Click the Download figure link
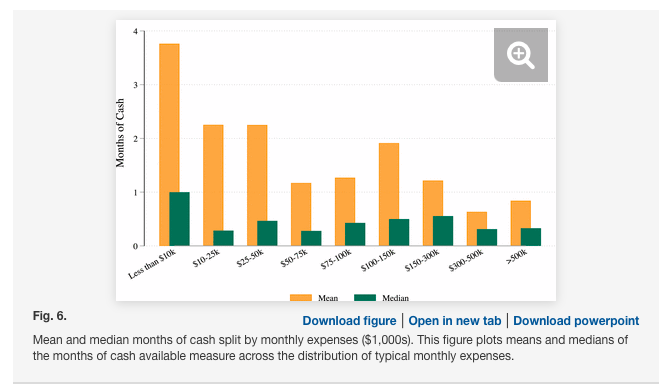The width and height of the screenshot is (667, 390). coord(349,321)
